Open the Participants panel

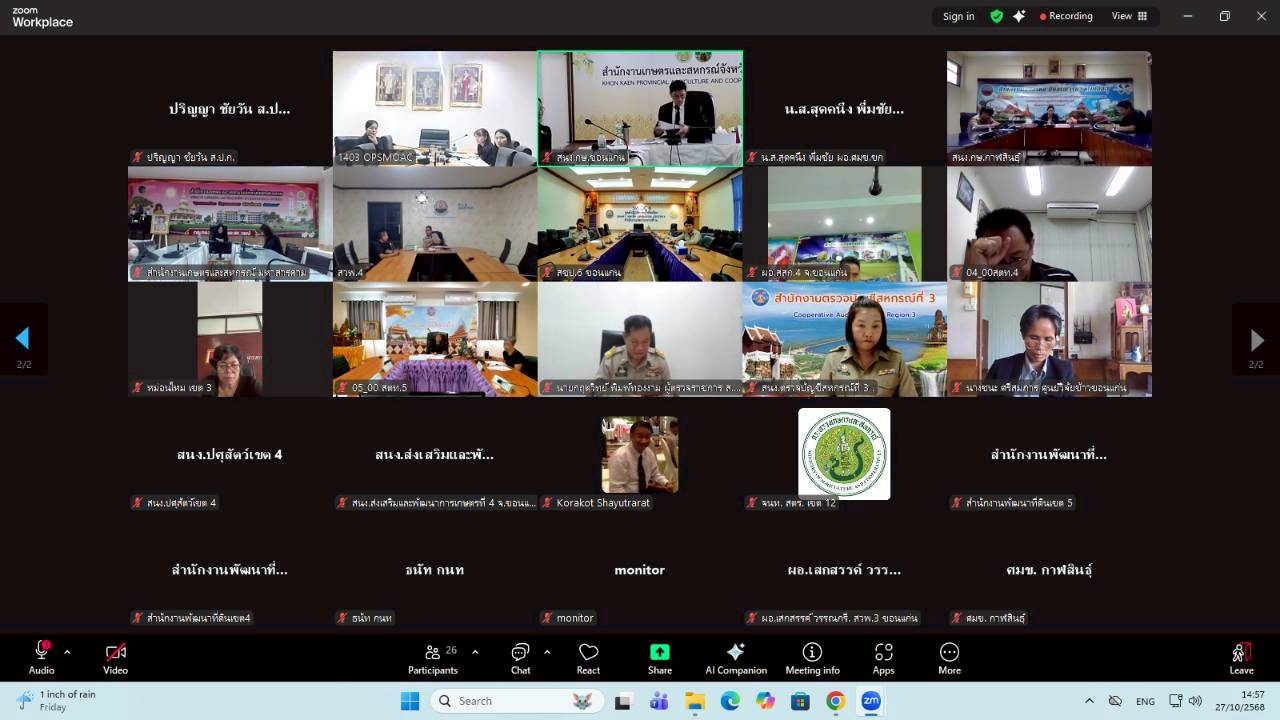click(x=432, y=658)
